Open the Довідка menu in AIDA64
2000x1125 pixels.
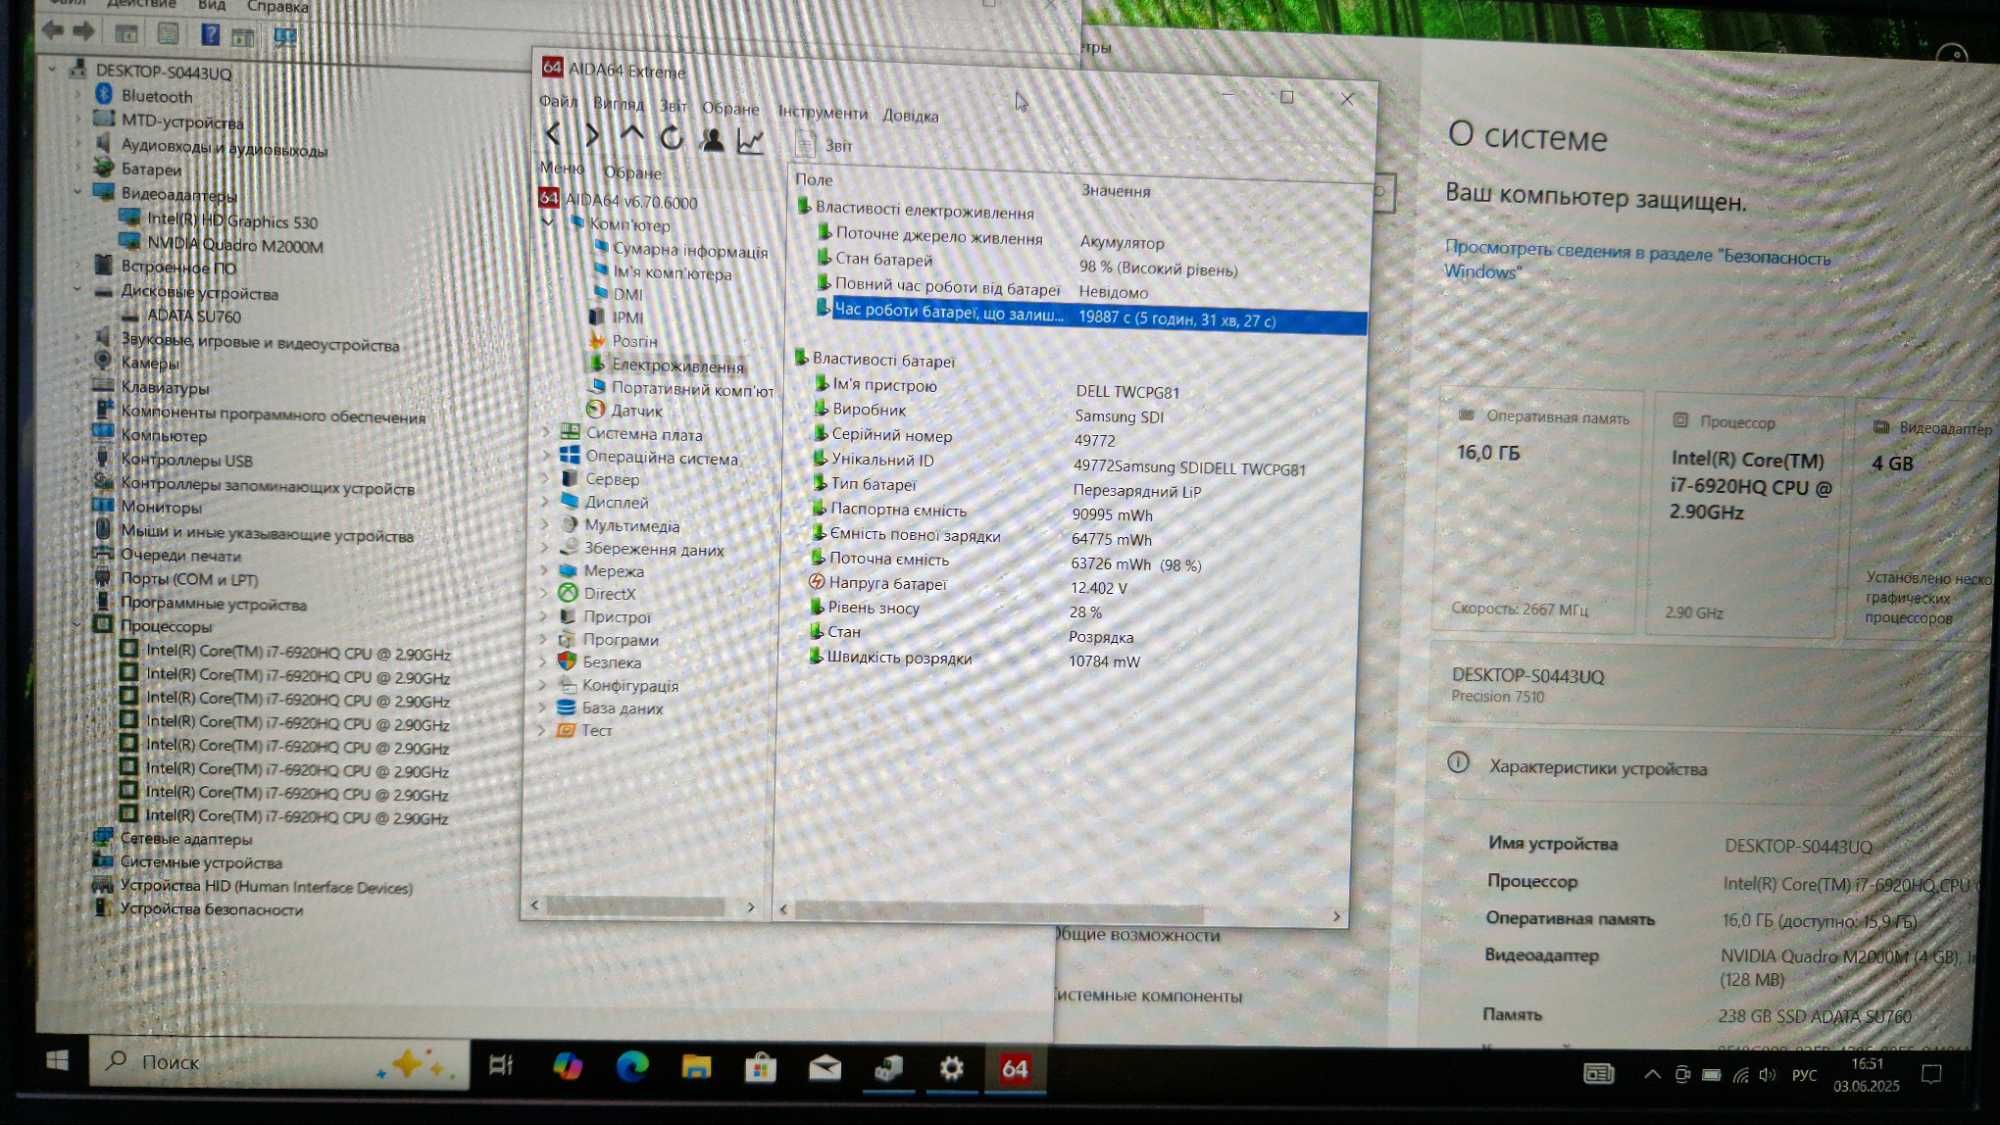click(910, 115)
